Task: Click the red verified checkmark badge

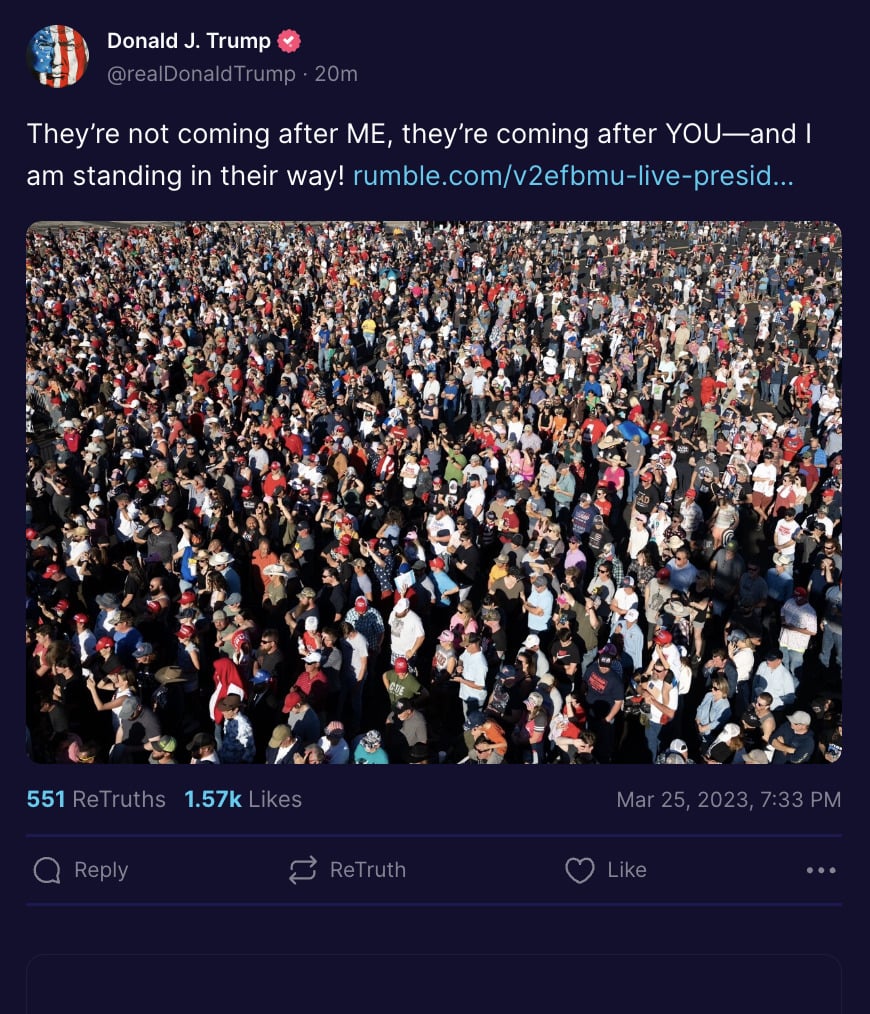Action: coord(289,41)
